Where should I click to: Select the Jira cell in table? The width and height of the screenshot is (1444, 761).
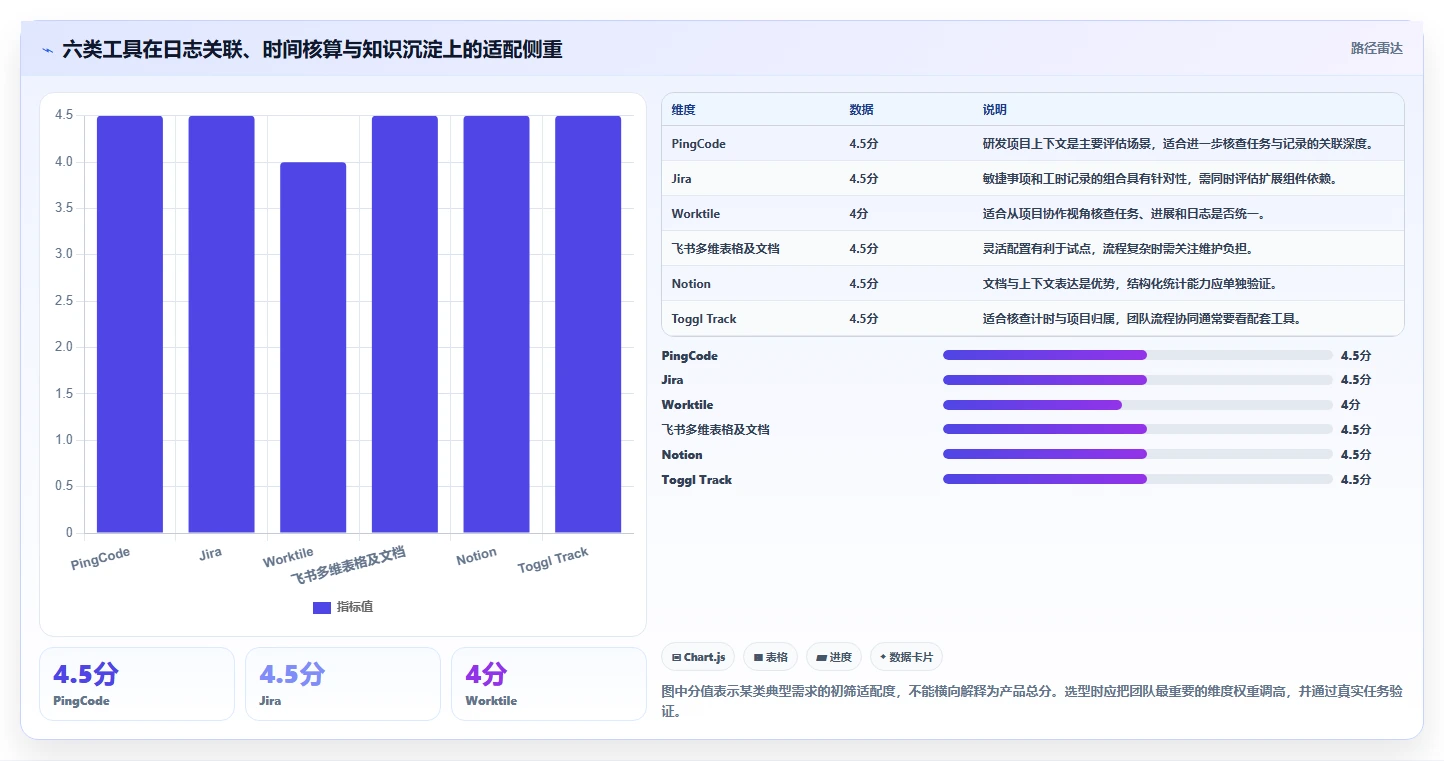tap(682, 179)
